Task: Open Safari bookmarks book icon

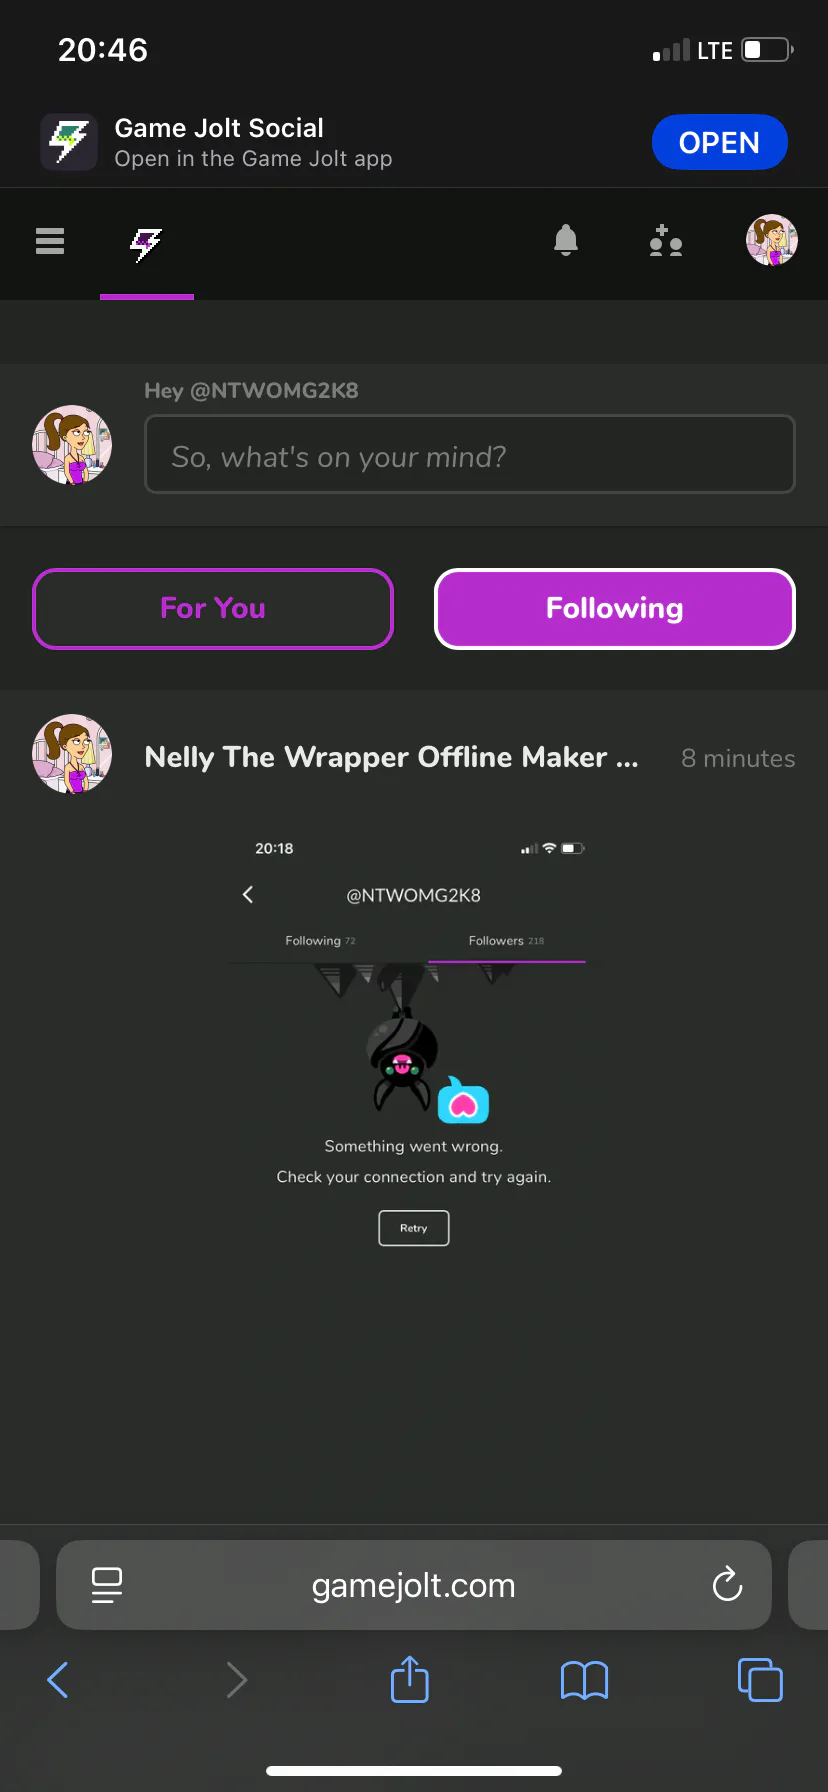Action: [585, 1680]
